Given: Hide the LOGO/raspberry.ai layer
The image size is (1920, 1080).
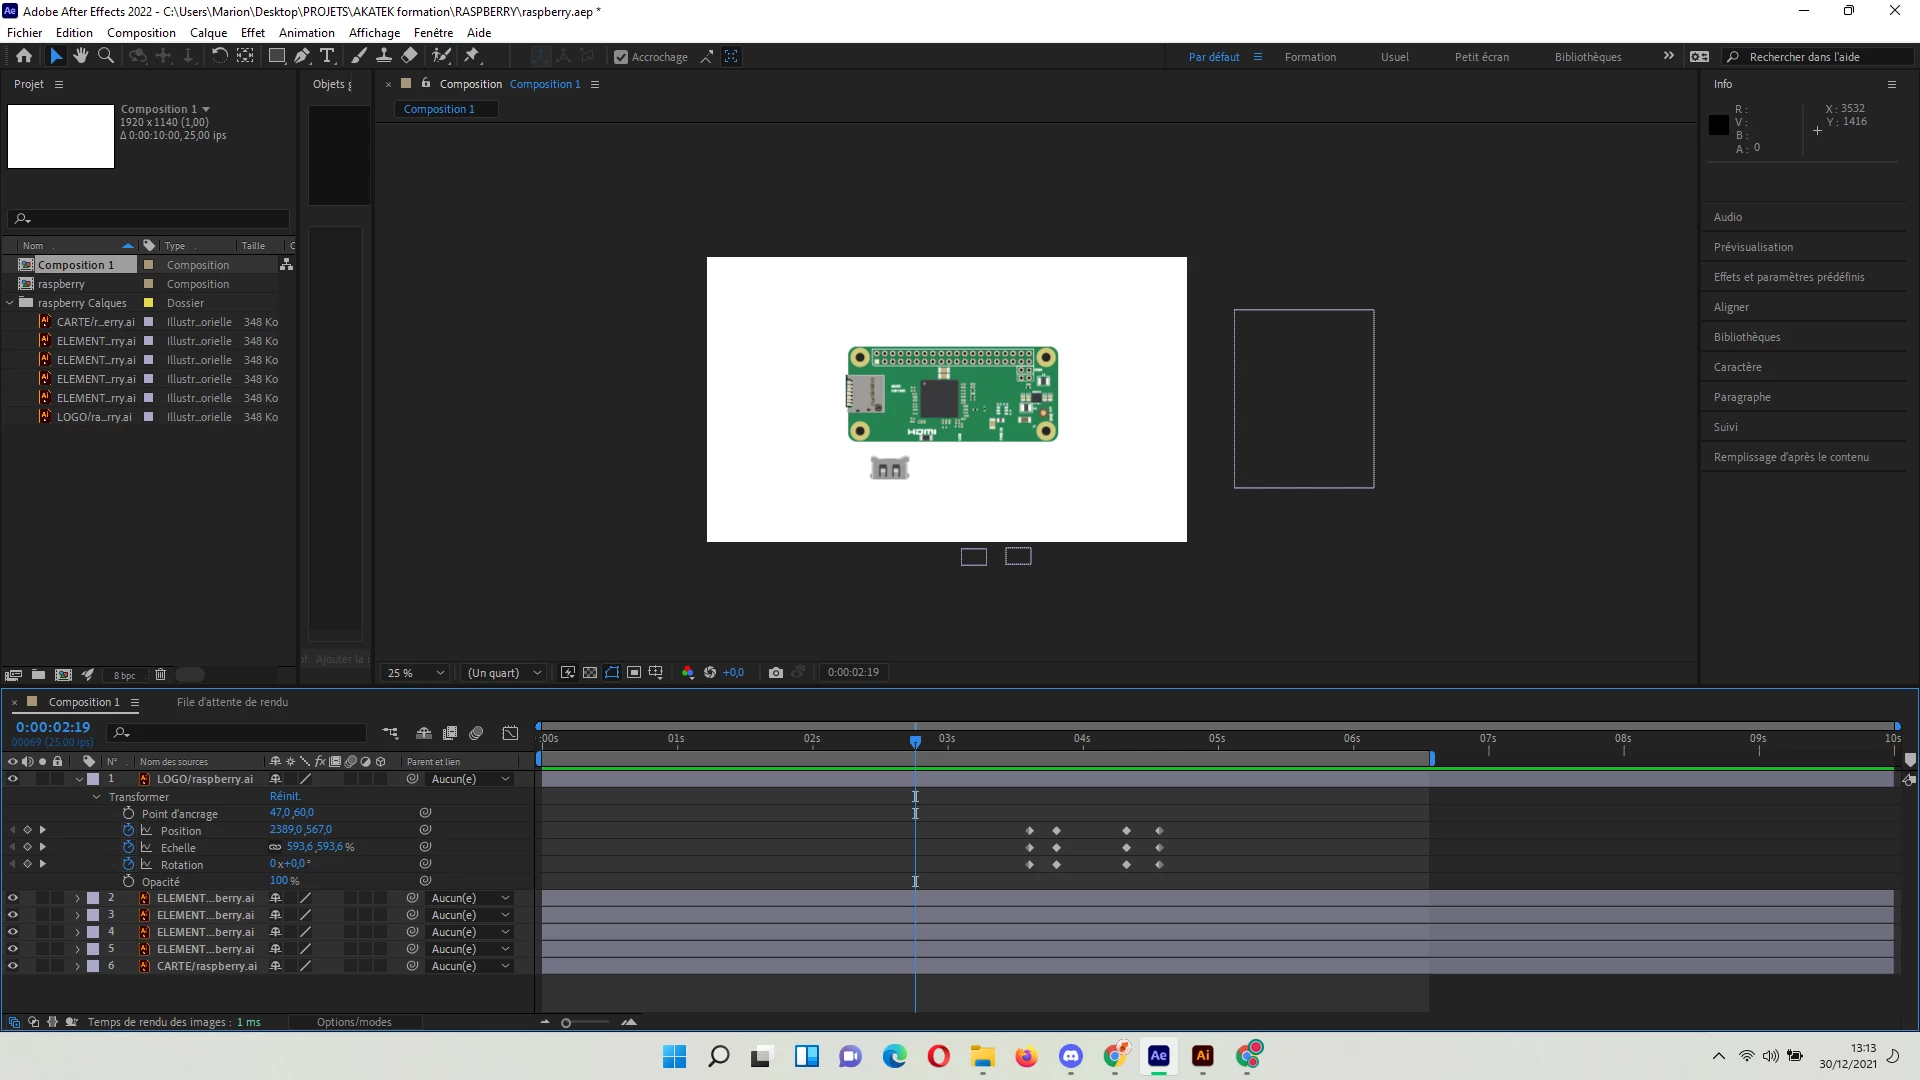Looking at the screenshot, I should point(13,779).
